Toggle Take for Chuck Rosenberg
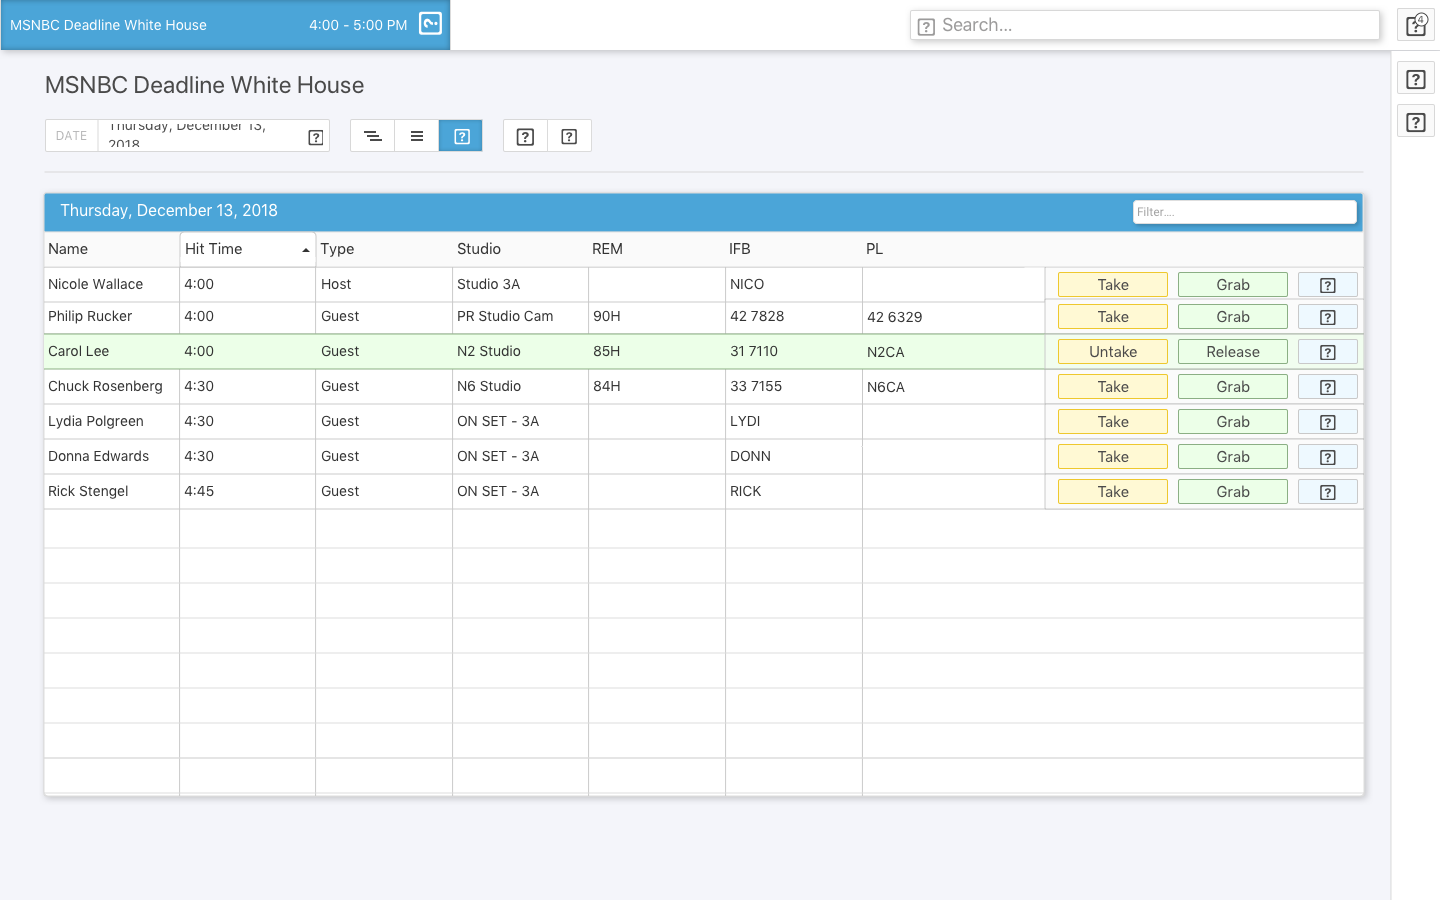 coord(1112,387)
